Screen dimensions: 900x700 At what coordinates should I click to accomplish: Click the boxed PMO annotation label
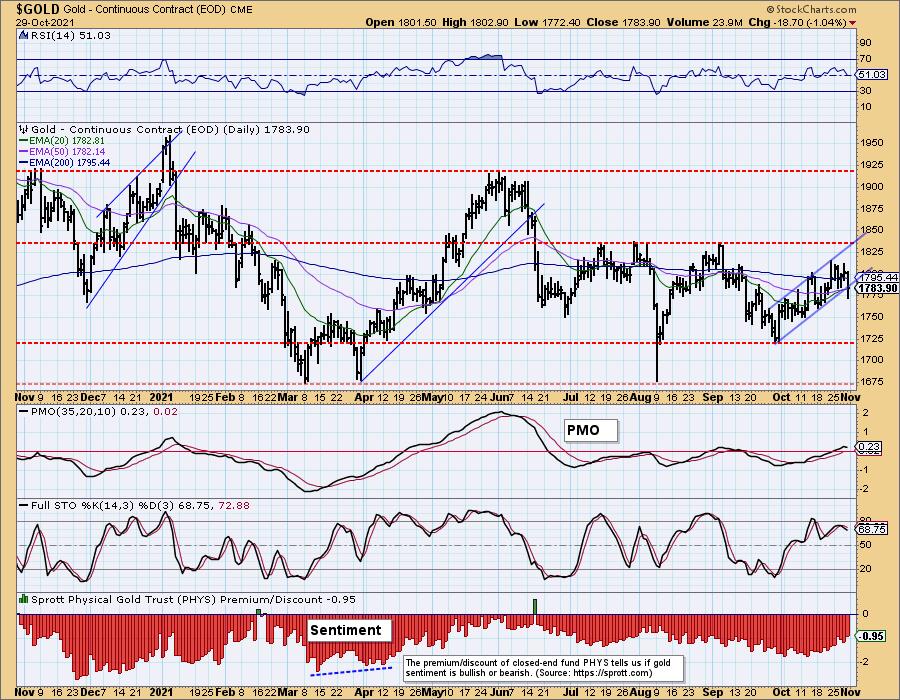click(x=591, y=430)
